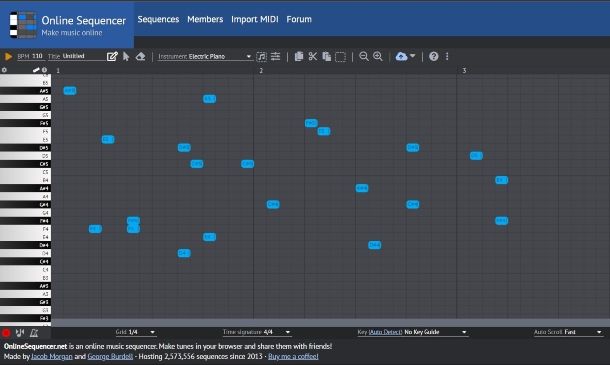610x365 pixels.
Task: Open the Time signature 4/4 dropdown
Action: (257, 332)
